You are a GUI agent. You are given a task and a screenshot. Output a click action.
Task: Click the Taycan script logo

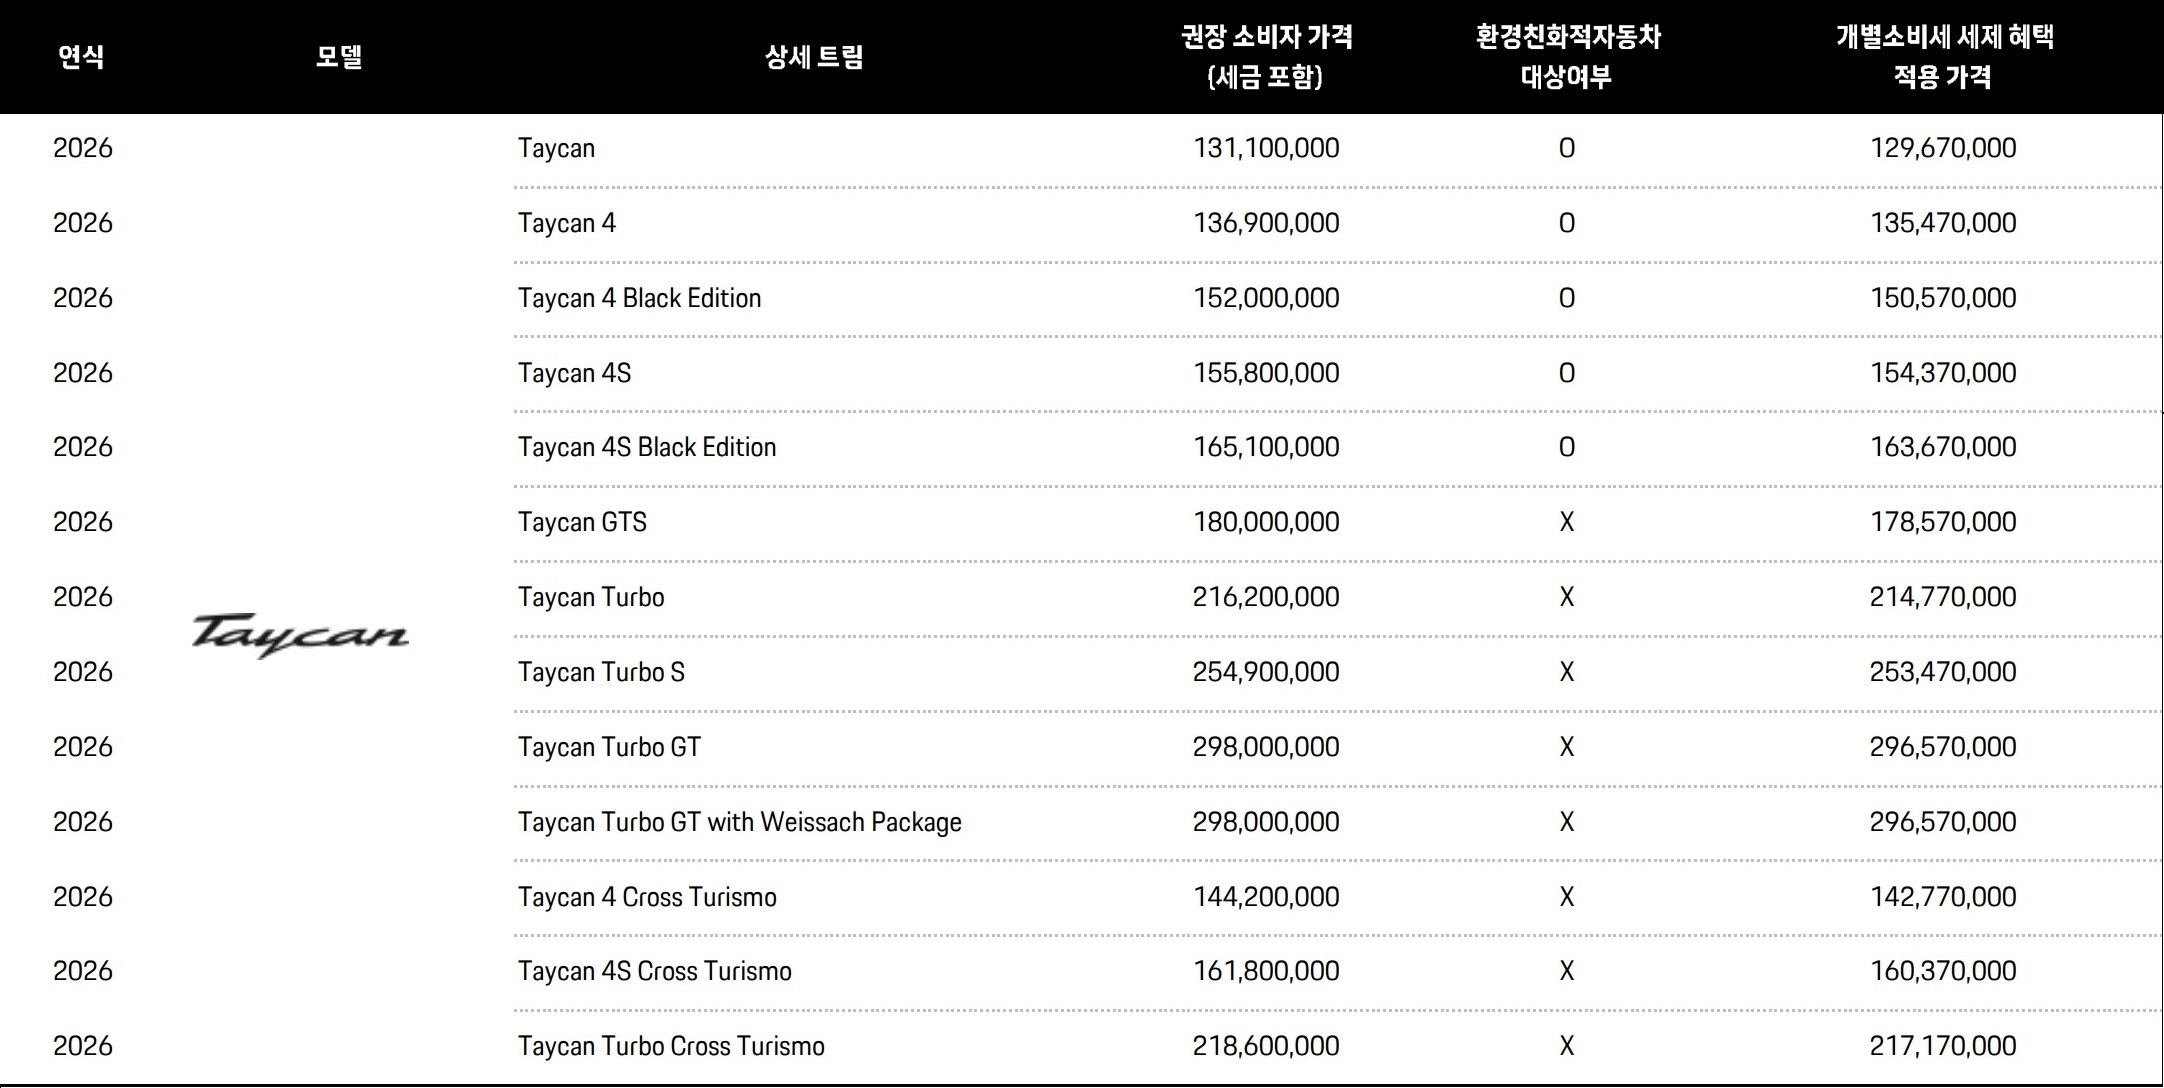pos(300,635)
